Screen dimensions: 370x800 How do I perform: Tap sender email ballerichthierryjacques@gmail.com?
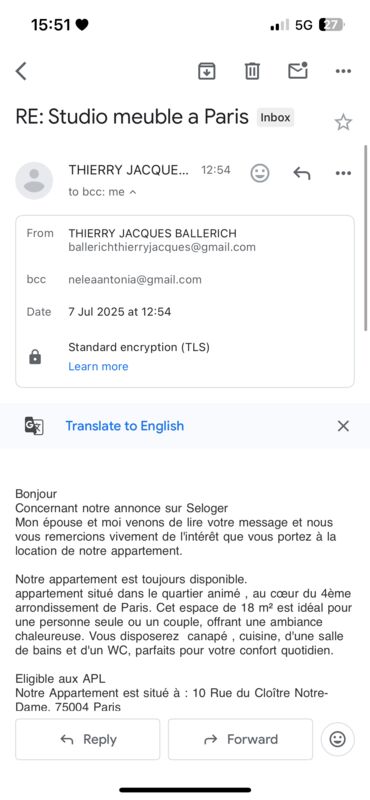(162, 247)
